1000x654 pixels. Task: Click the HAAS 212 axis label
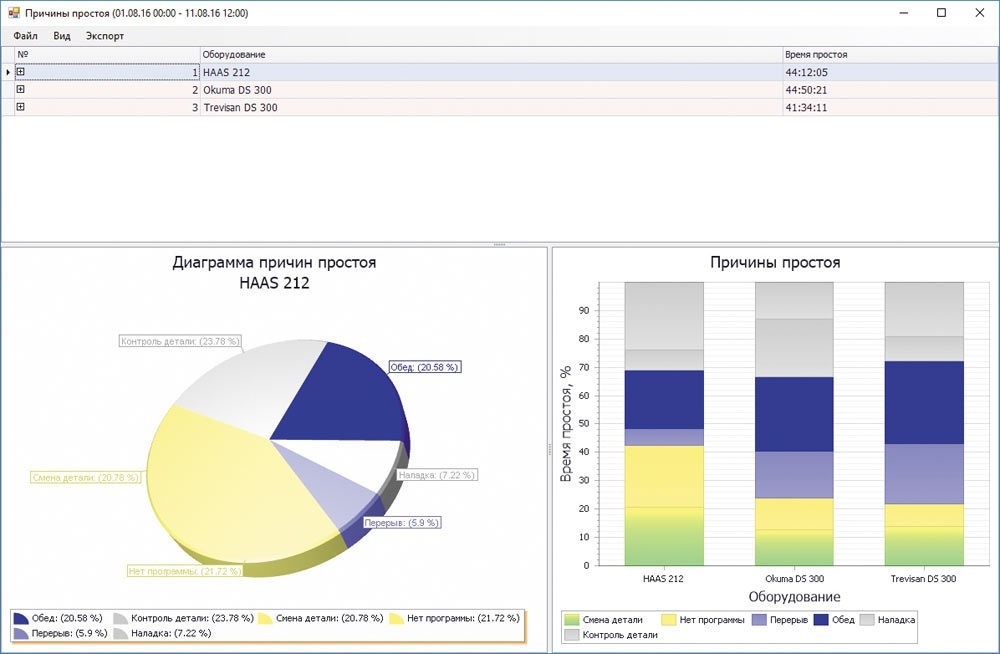663,579
